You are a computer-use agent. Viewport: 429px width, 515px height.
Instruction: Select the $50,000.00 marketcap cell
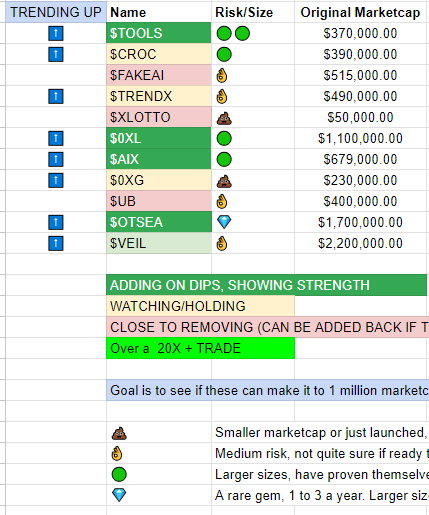pyautogui.click(x=360, y=117)
